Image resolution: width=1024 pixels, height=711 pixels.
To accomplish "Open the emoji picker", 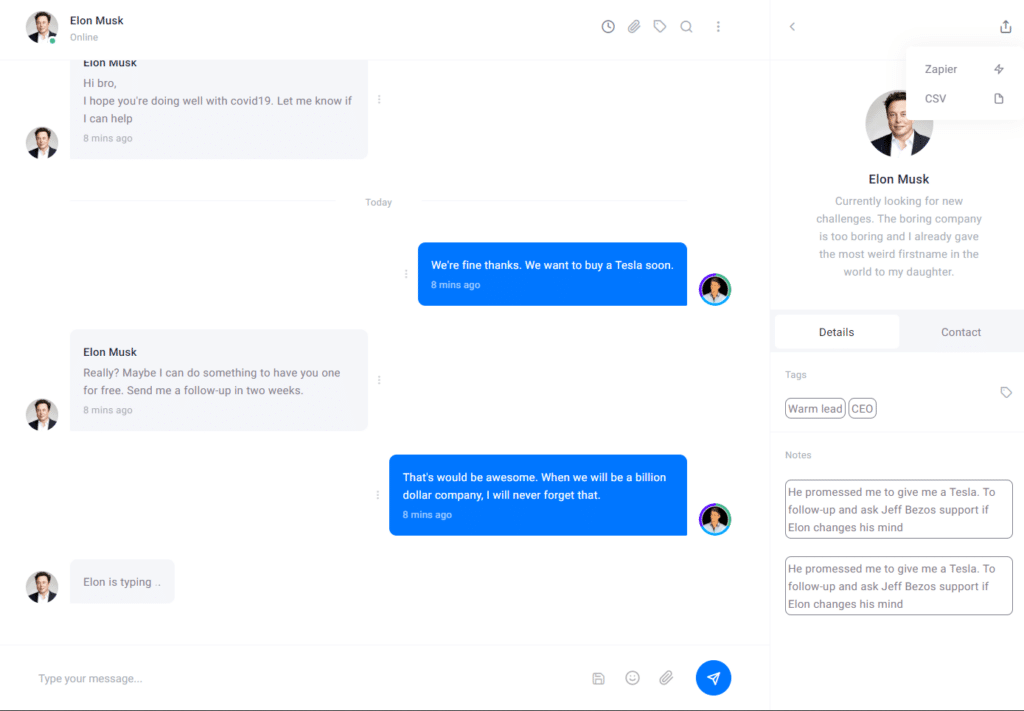I will pos(632,678).
